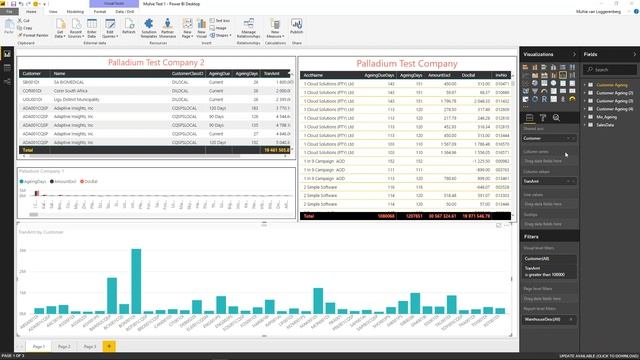Expand the Customer Ageing (3) table
Image resolution: width=640 pixels, height=360 pixels.
[x=585, y=101]
